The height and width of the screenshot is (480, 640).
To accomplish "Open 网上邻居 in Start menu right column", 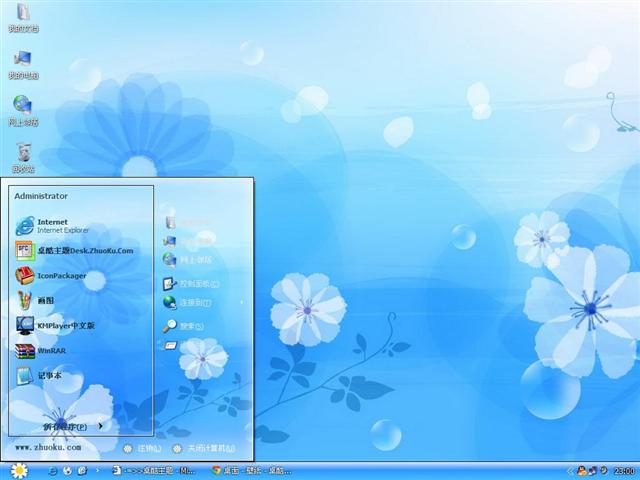I will tap(188, 260).
